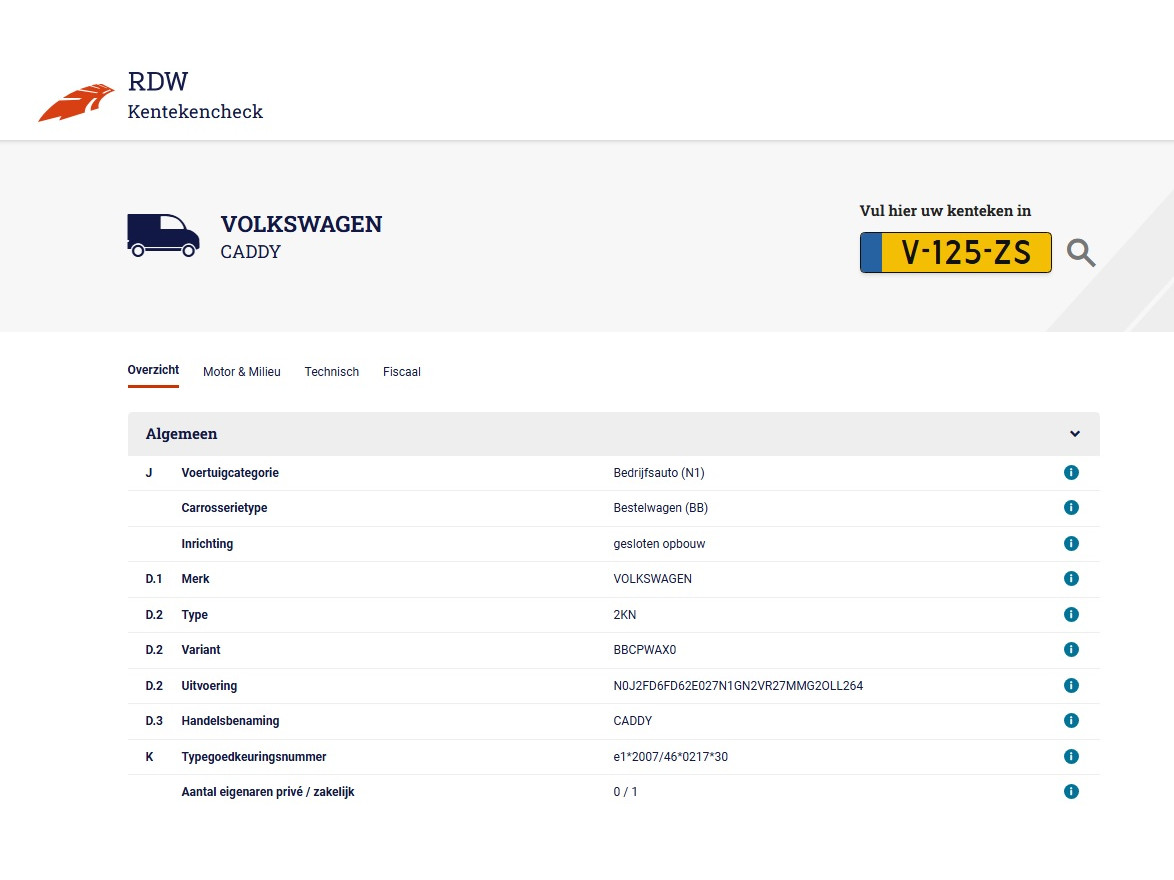
Task: Click the N0J2FD6FD62E027N1GN2VR27MMG2OLL264 value
Action: (x=738, y=687)
